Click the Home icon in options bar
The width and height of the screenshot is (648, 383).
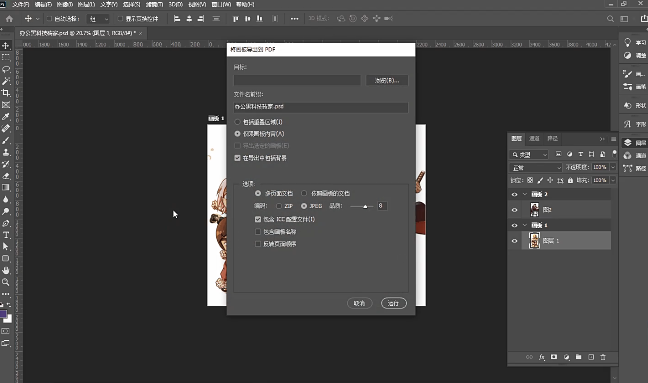click(x=9, y=19)
